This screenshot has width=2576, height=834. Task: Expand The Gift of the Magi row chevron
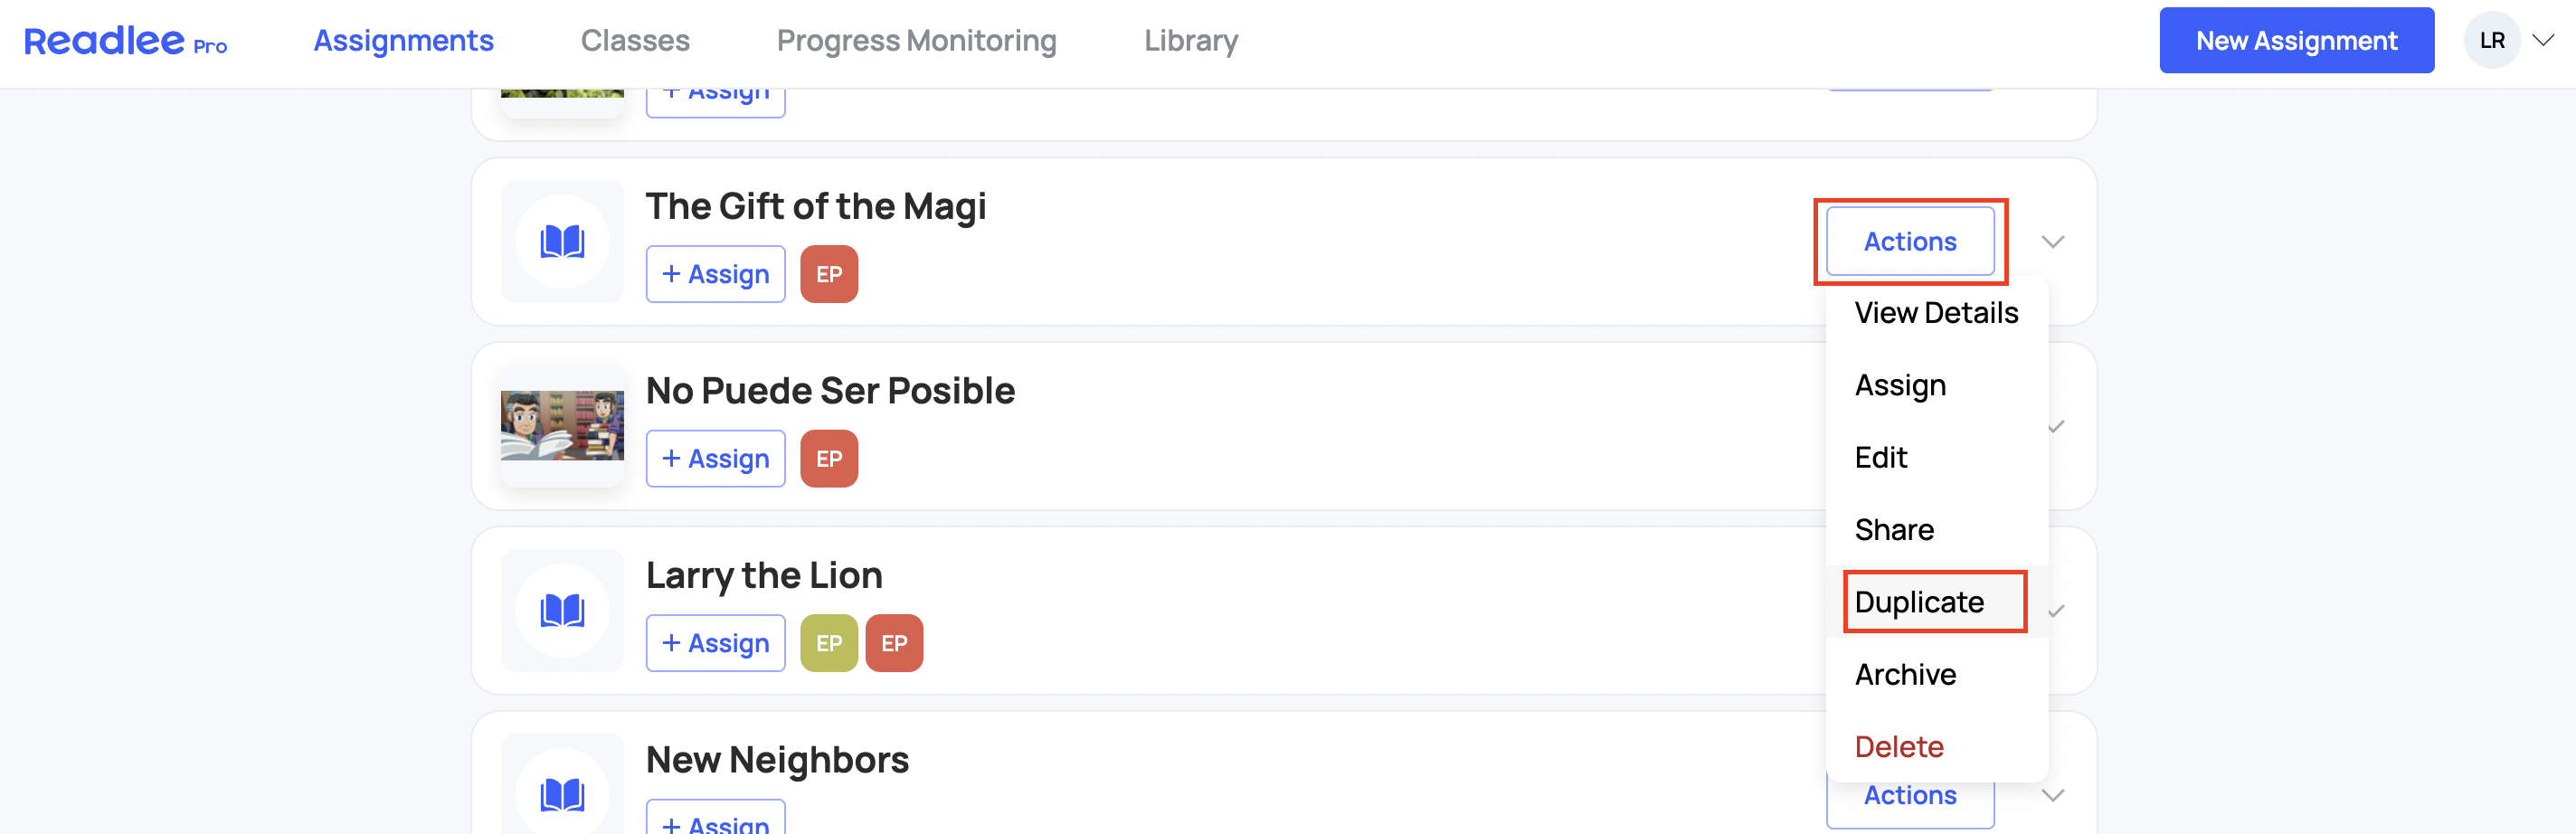click(x=2053, y=242)
